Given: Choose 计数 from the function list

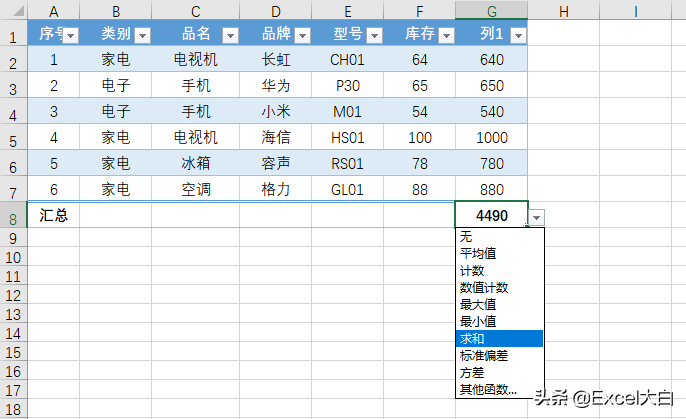Looking at the screenshot, I should tap(499, 270).
